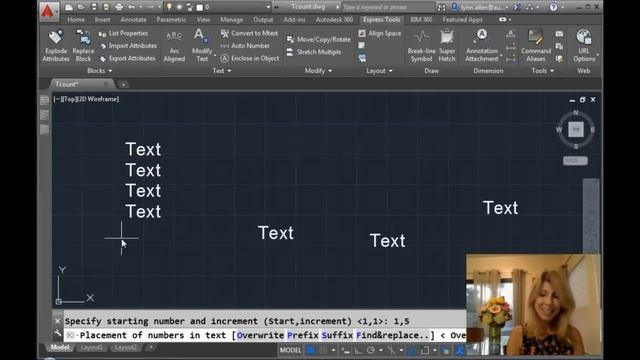
Task: Toggle grid display in status bar
Action: pos(311,350)
